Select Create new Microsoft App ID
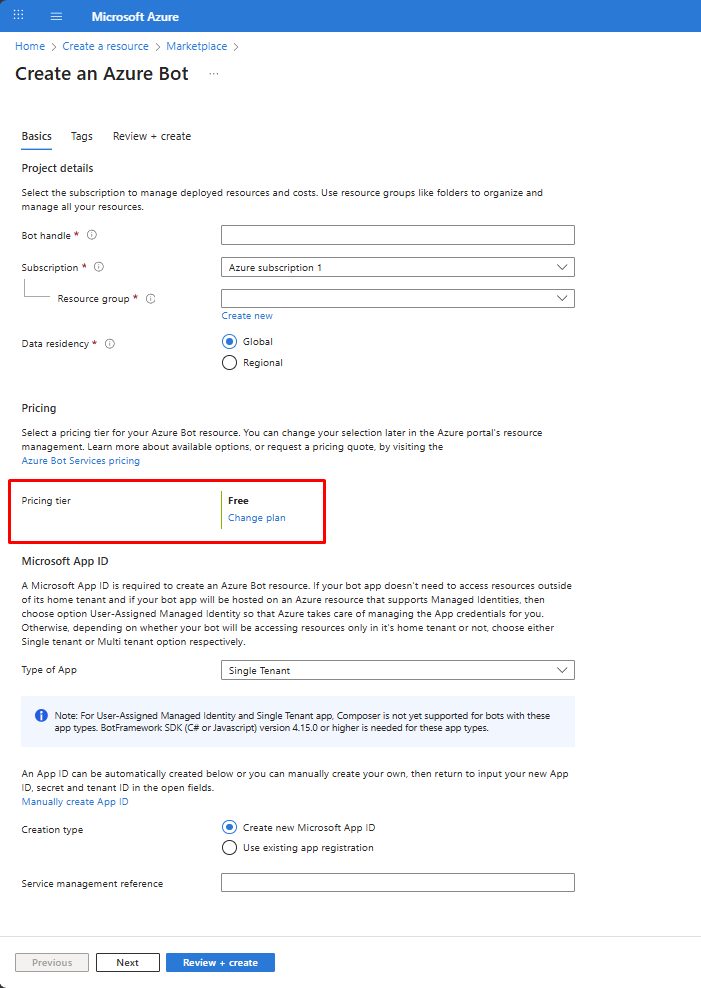 229,827
